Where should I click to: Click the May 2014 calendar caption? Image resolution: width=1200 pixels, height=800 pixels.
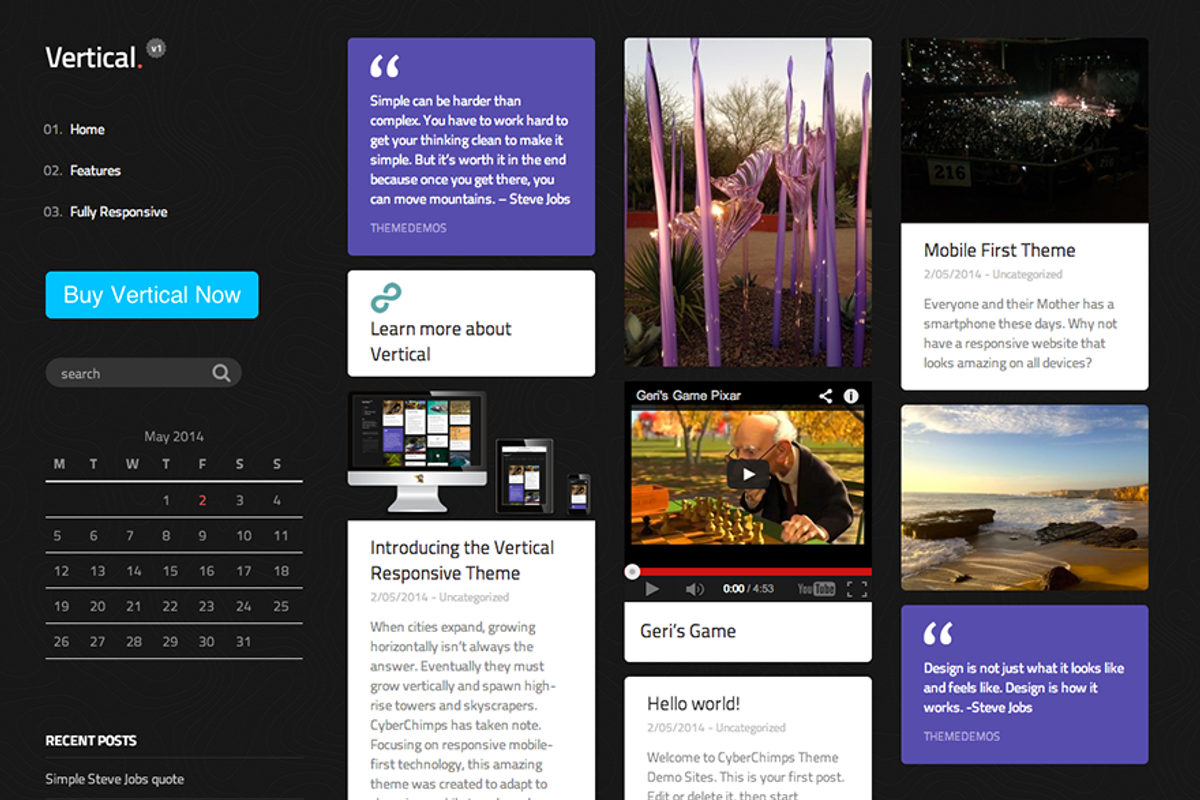click(174, 436)
